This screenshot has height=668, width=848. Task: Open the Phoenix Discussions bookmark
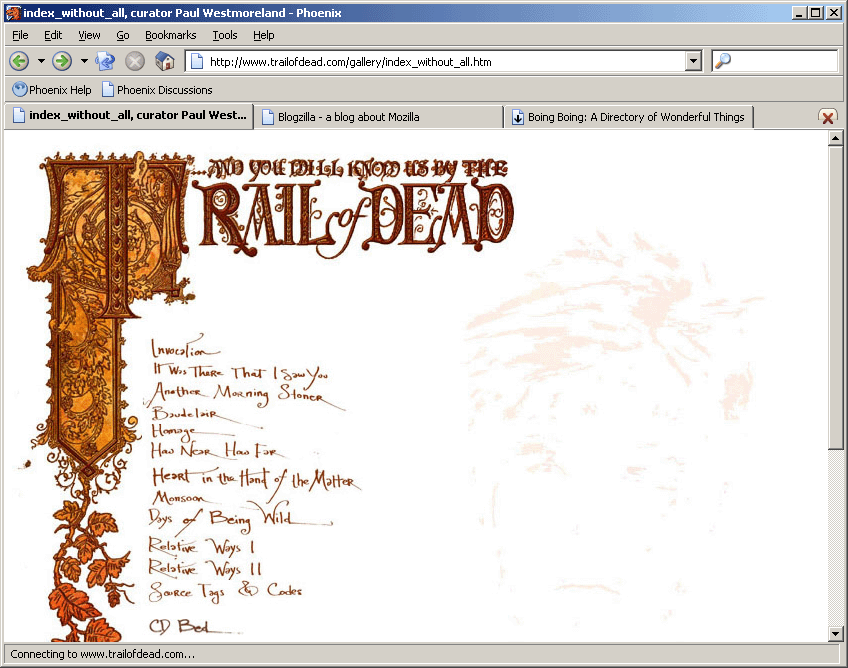157,90
